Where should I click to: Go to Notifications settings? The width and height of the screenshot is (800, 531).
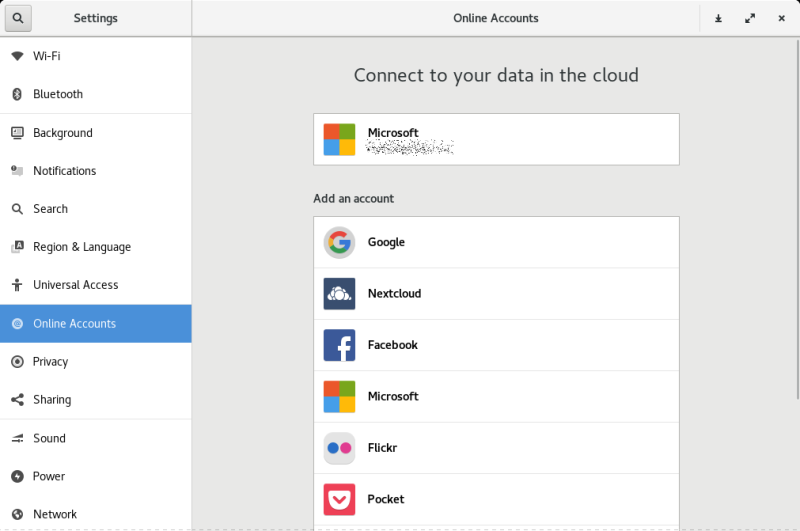coord(64,171)
